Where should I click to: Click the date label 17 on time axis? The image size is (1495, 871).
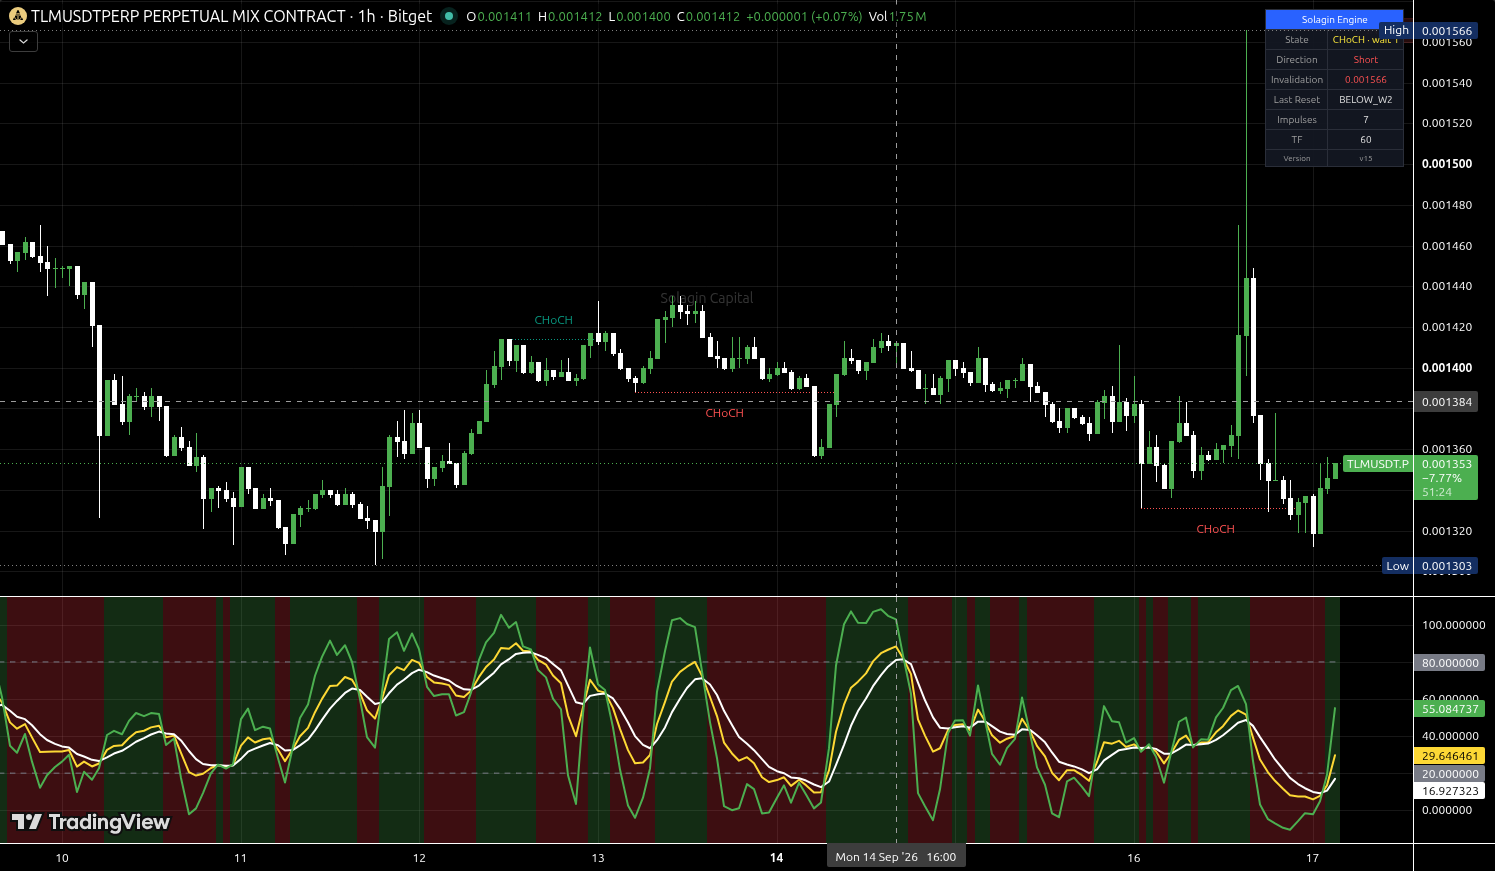[x=1312, y=858]
